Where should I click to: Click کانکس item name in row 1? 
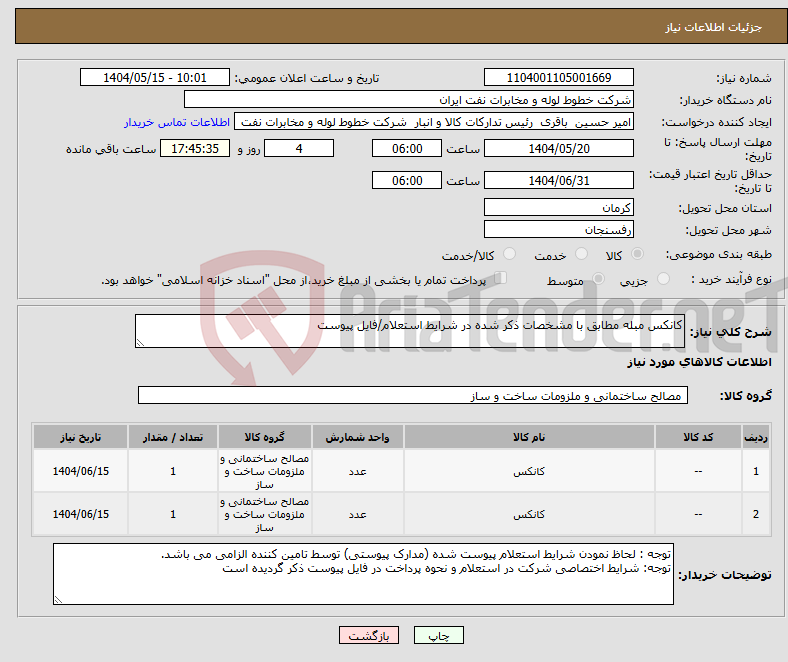coord(529,471)
